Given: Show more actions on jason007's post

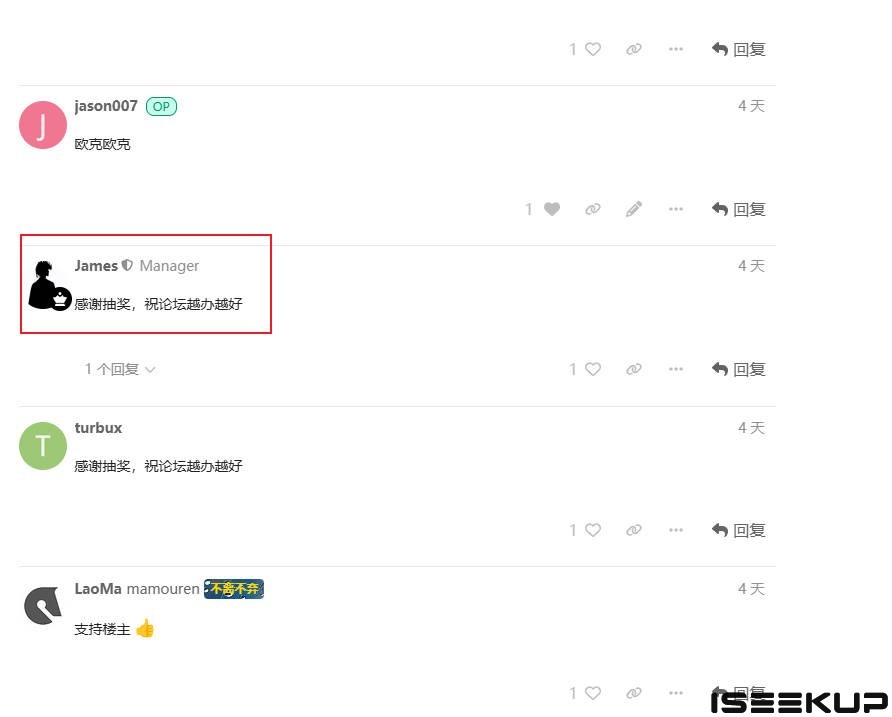Looking at the screenshot, I should tap(676, 209).
